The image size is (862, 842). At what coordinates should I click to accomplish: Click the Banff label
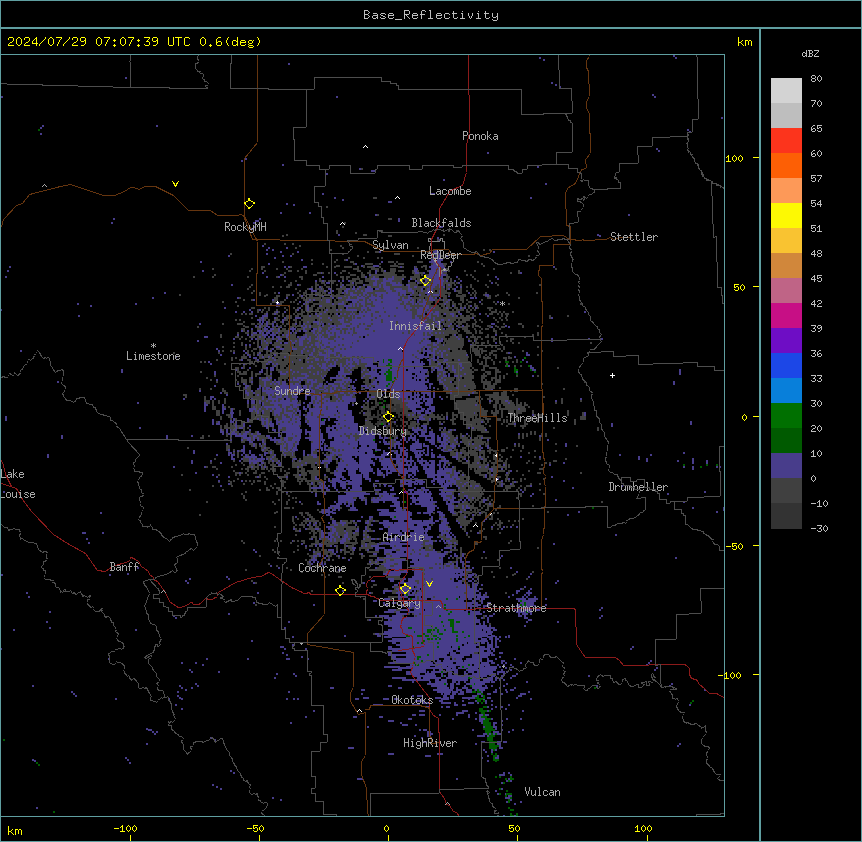coord(124,567)
